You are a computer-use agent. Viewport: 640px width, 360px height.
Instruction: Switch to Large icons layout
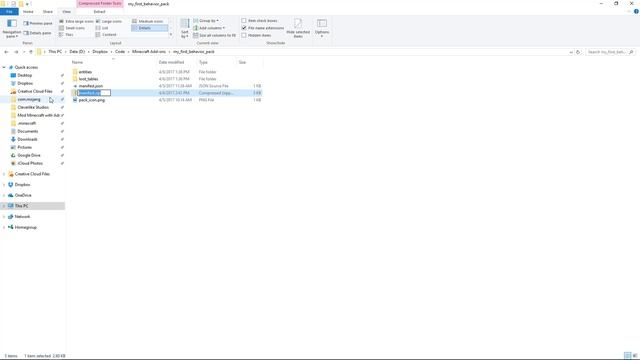point(109,21)
